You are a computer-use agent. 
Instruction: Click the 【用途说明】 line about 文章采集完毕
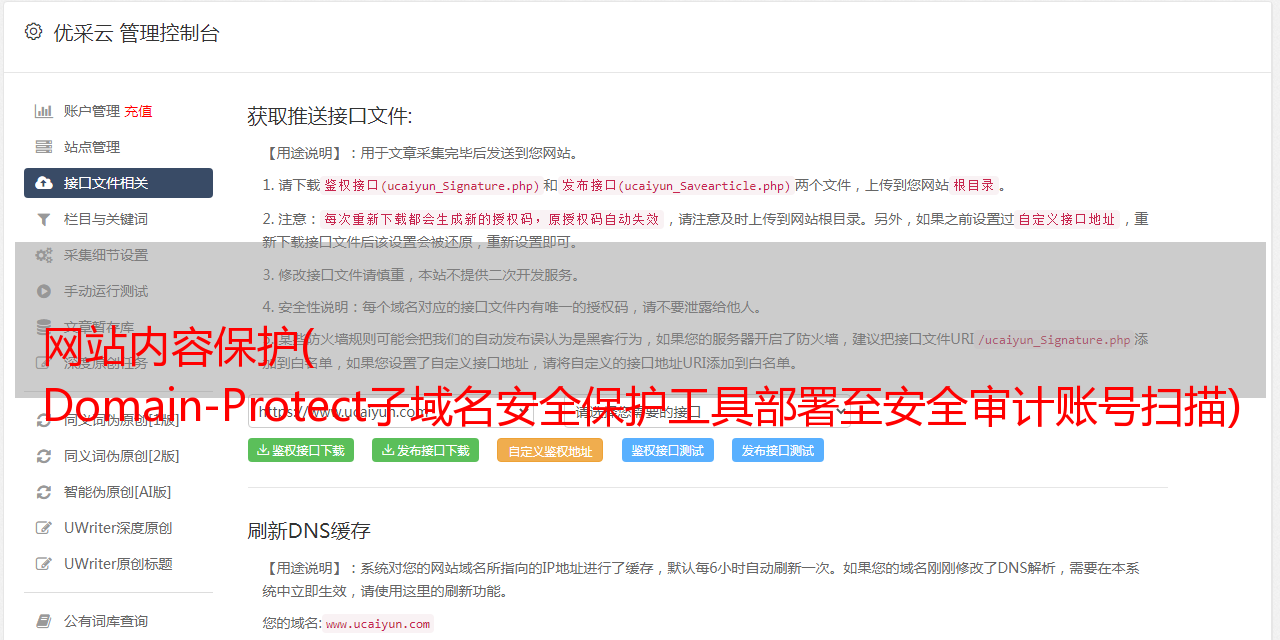tap(421, 153)
